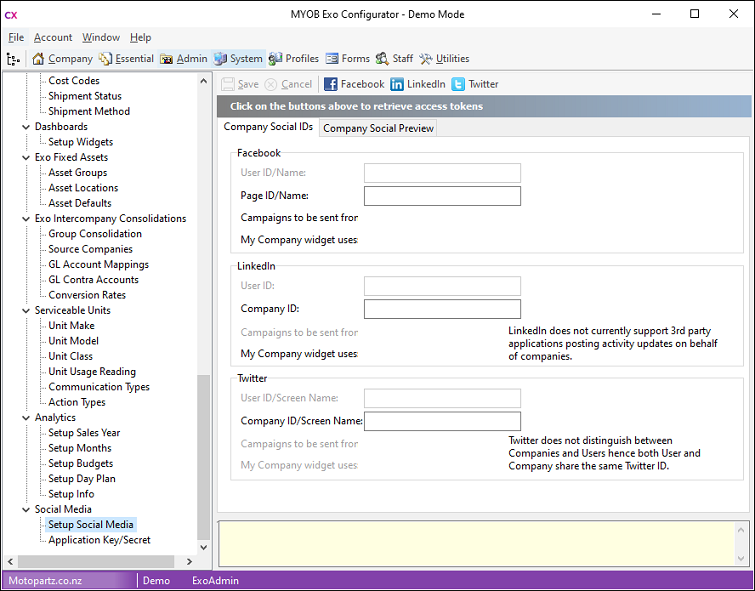Image resolution: width=755 pixels, height=591 pixels.
Task: Select Setup Sales Year tree item
Action: (x=84, y=433)
